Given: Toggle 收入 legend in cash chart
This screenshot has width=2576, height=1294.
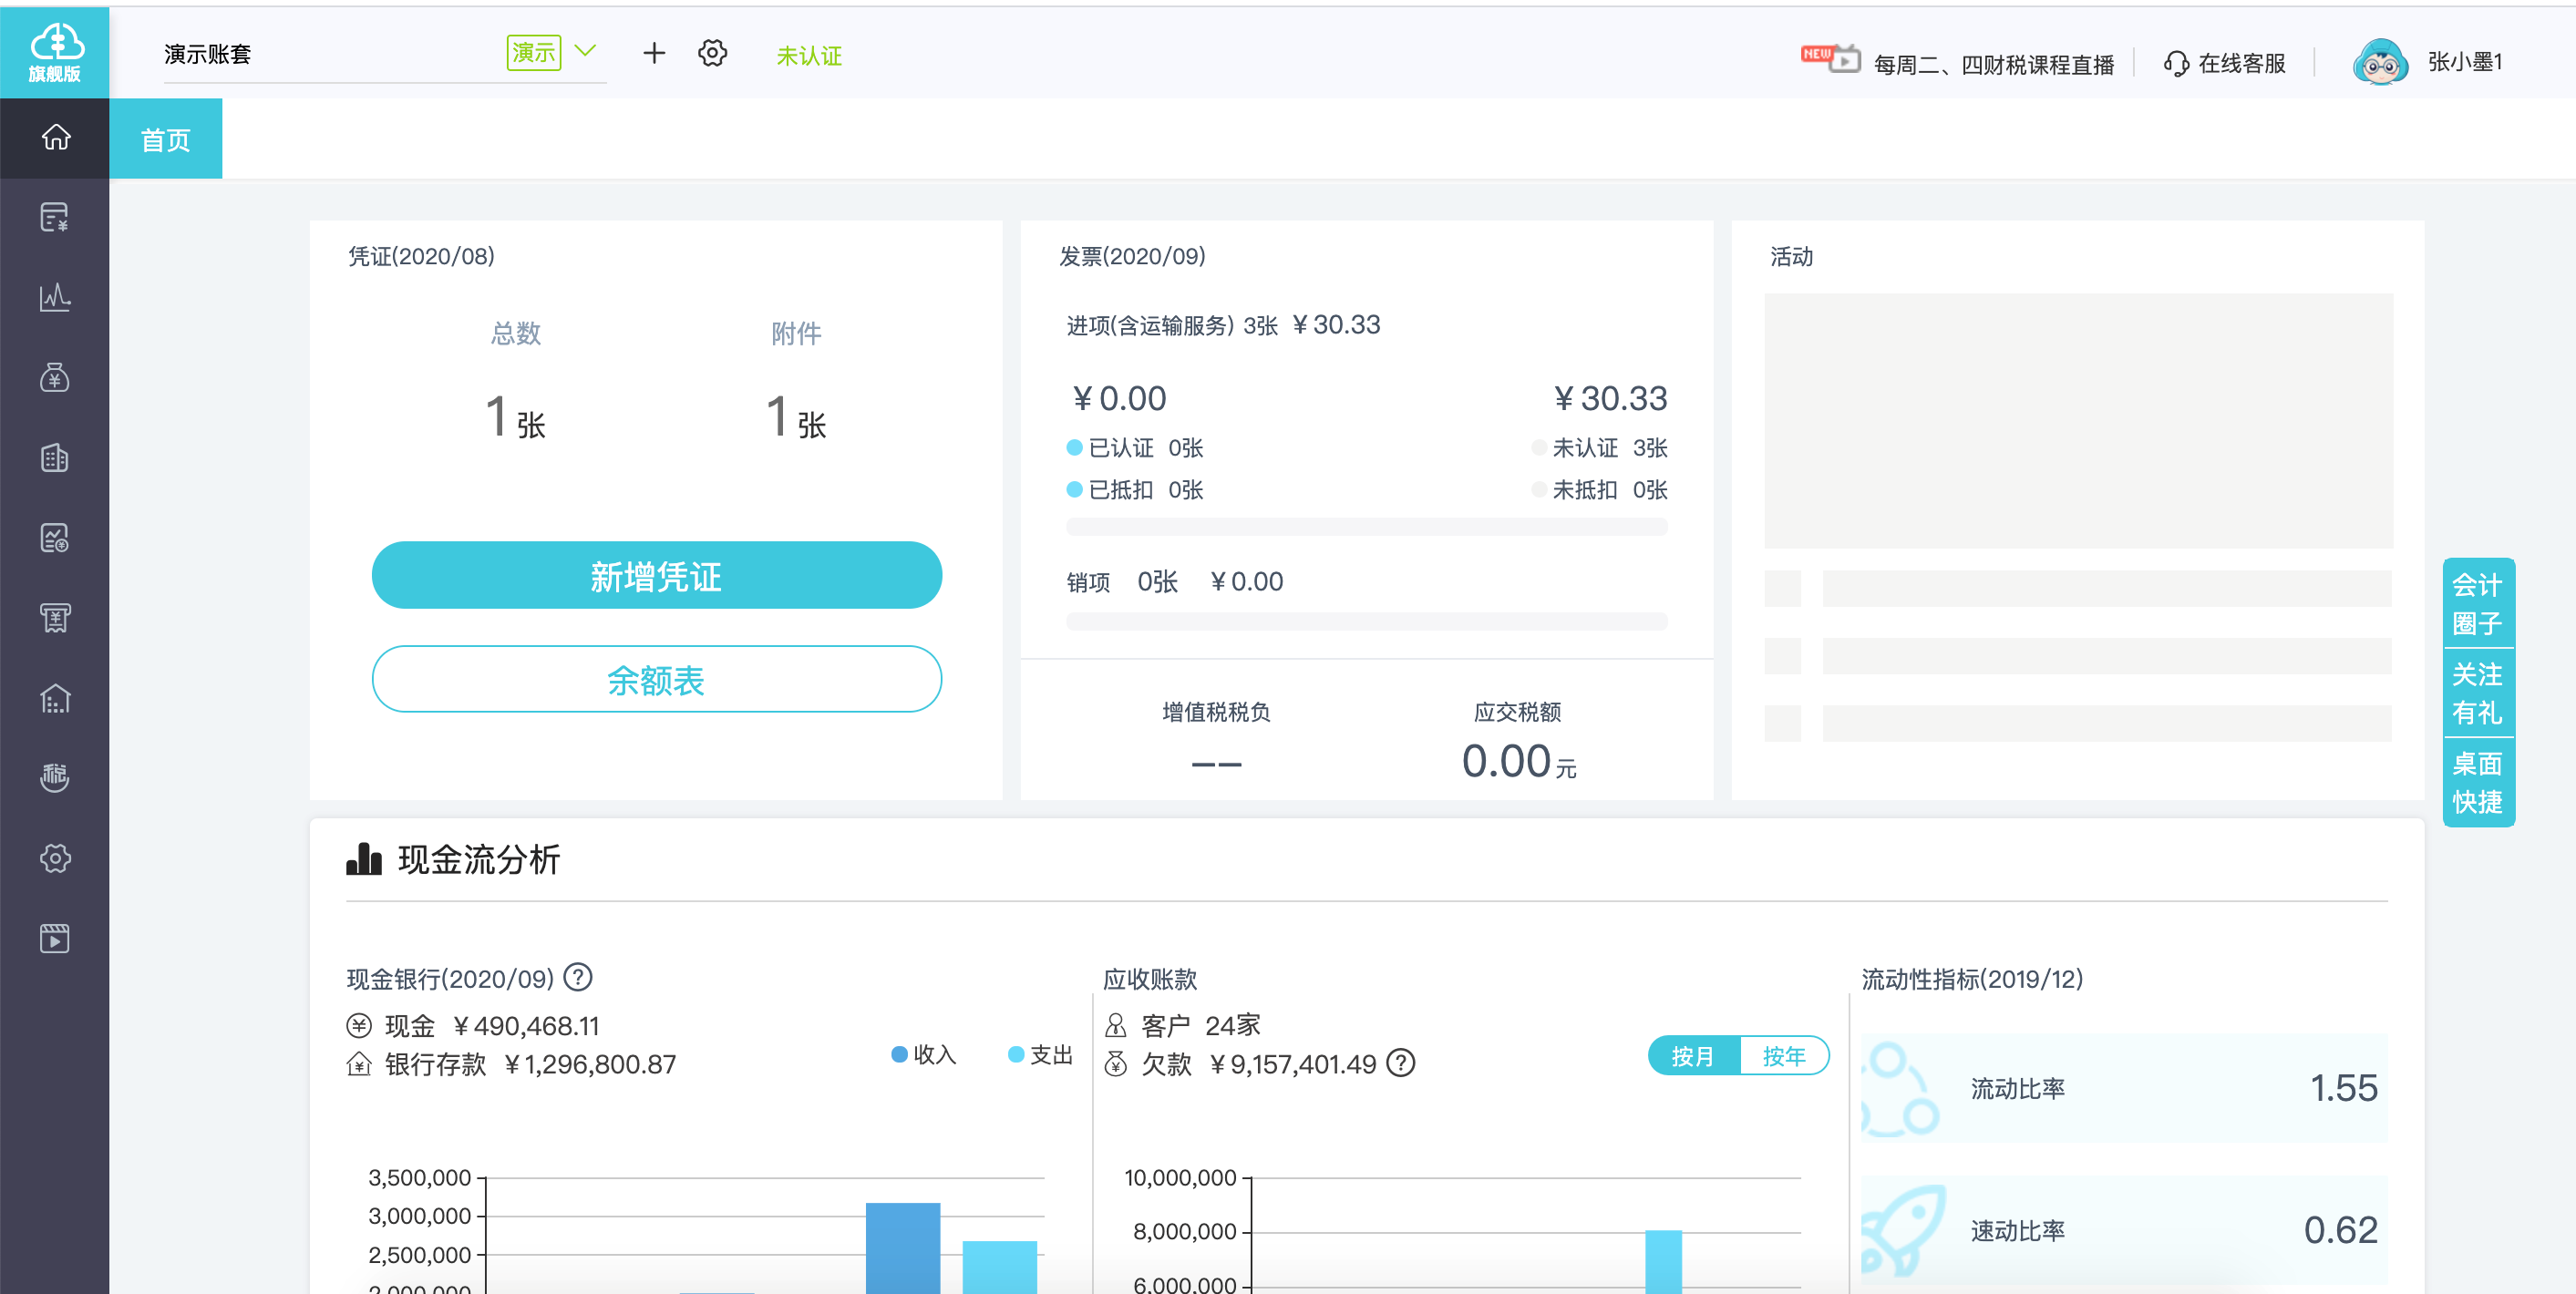Looking at the screenshot, I should 924,1054.
